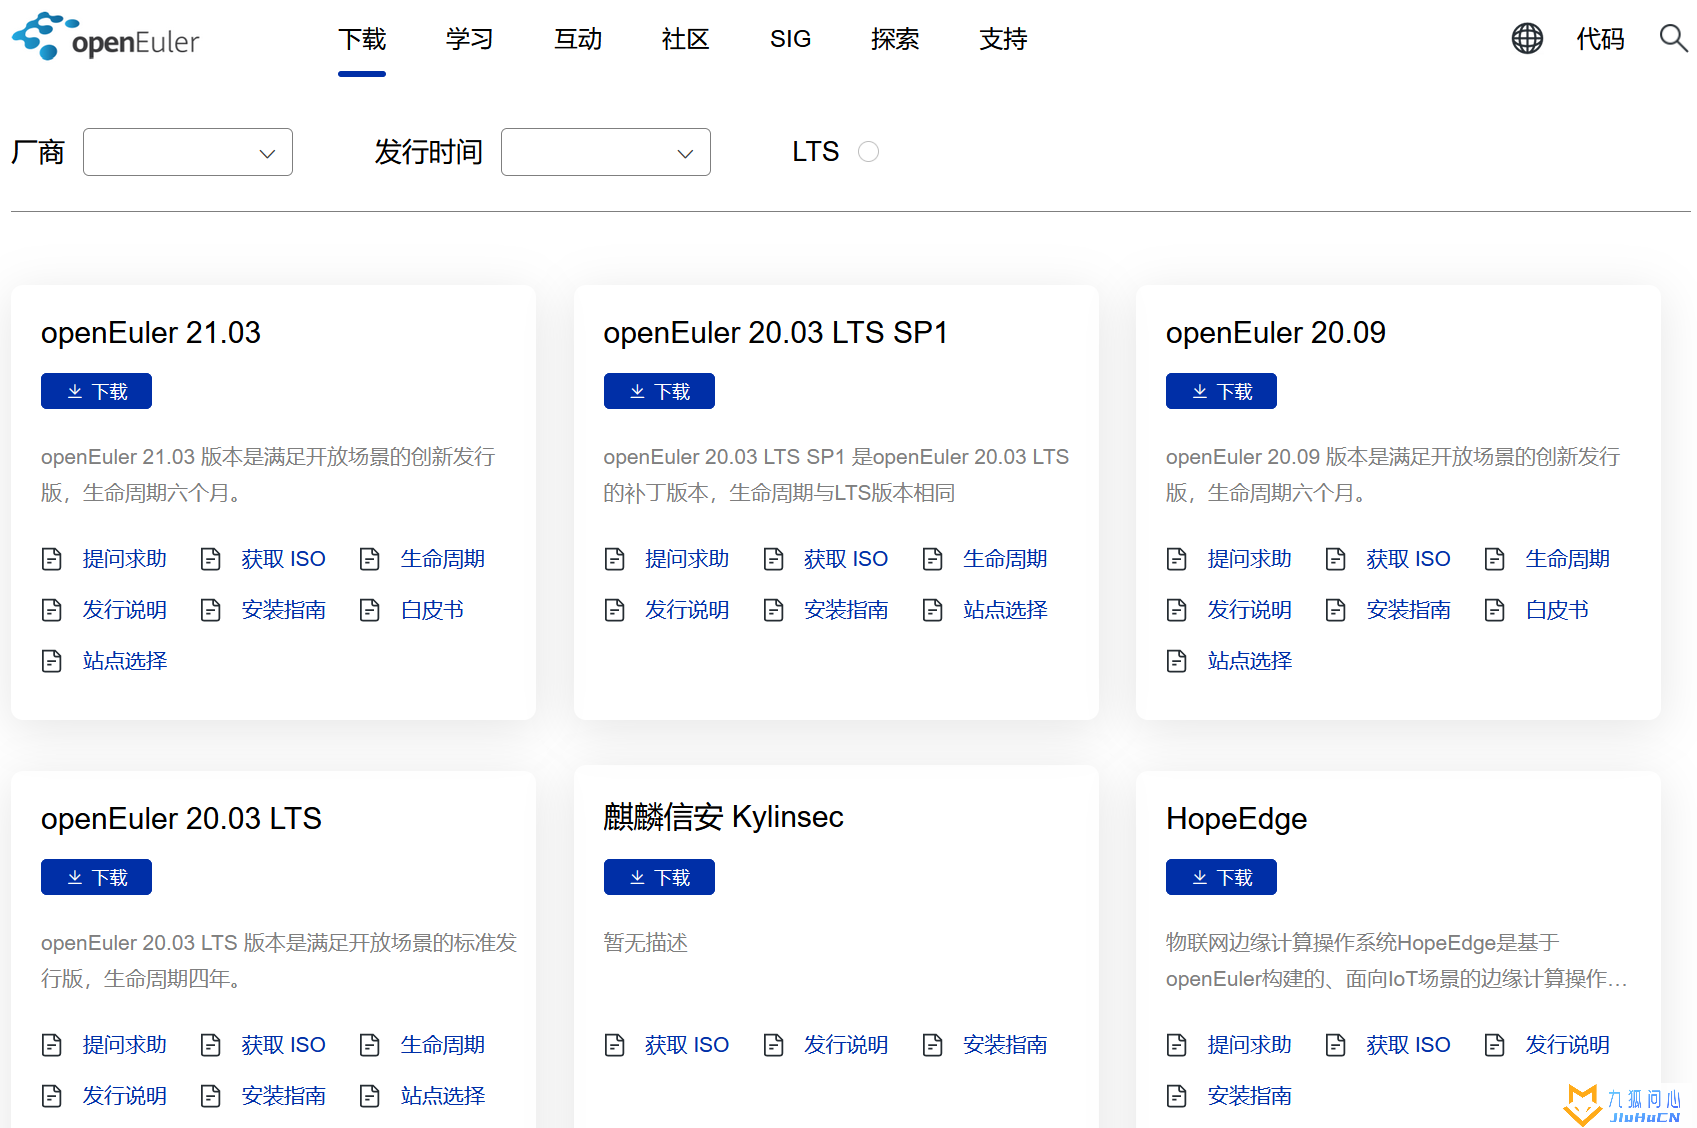
Task: Open 发行说明 link in openEuler 20.03 LTS
Action: click(x=125, y=1096)
